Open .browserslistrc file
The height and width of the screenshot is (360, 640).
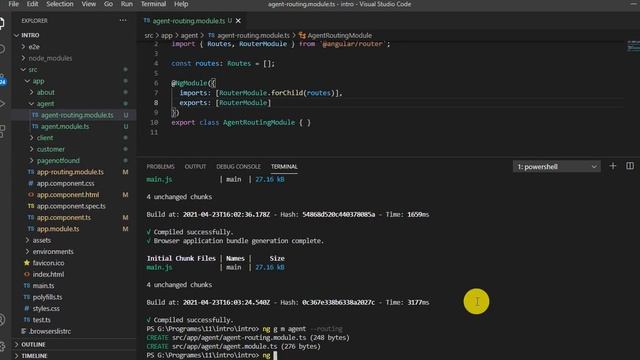(49, 331)
